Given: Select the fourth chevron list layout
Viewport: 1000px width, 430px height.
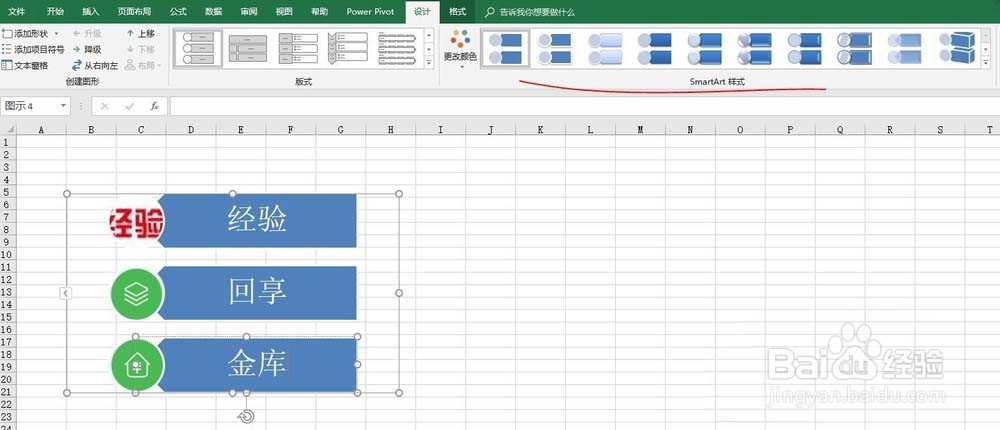Looking at the screenshot, I should point(348,48).
